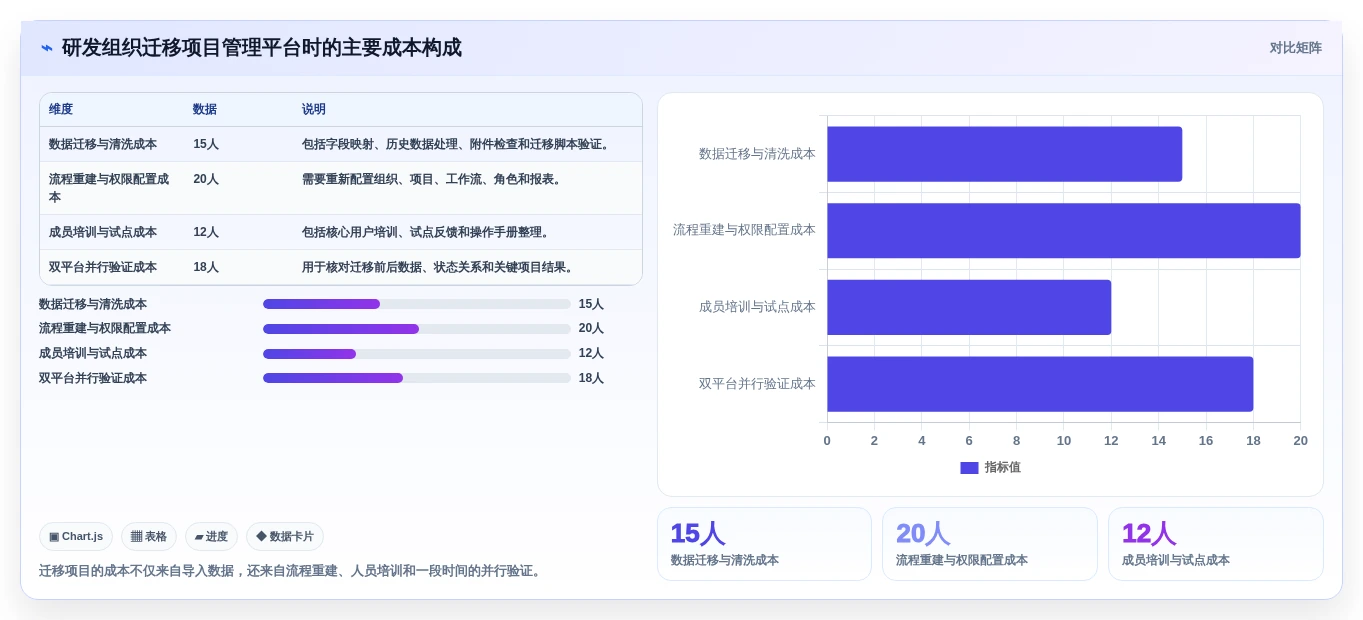The height and width of the screenshot is (620, 1363).
Task: Click the 18人 table cell
Action: click(206, 267)
